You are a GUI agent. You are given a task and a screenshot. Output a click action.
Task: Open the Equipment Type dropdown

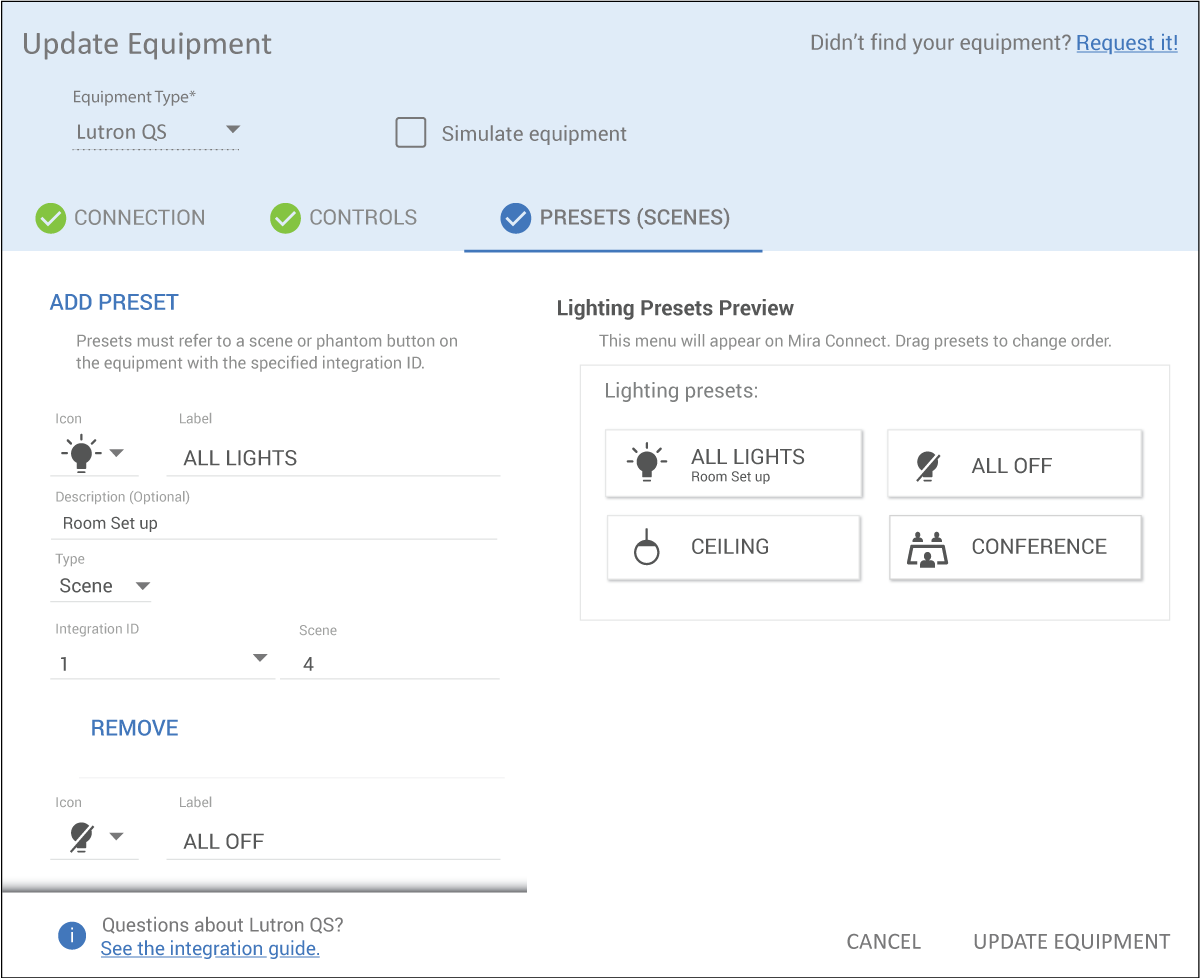156,131
